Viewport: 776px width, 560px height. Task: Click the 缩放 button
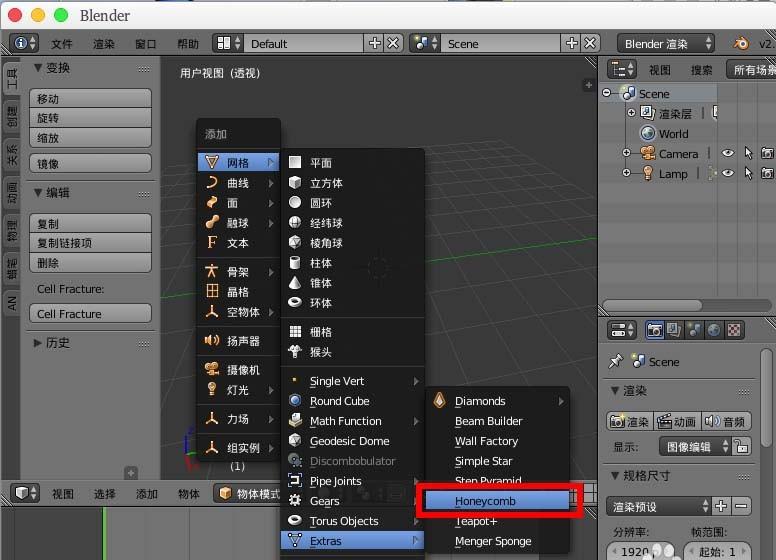(x=91, y=138)
